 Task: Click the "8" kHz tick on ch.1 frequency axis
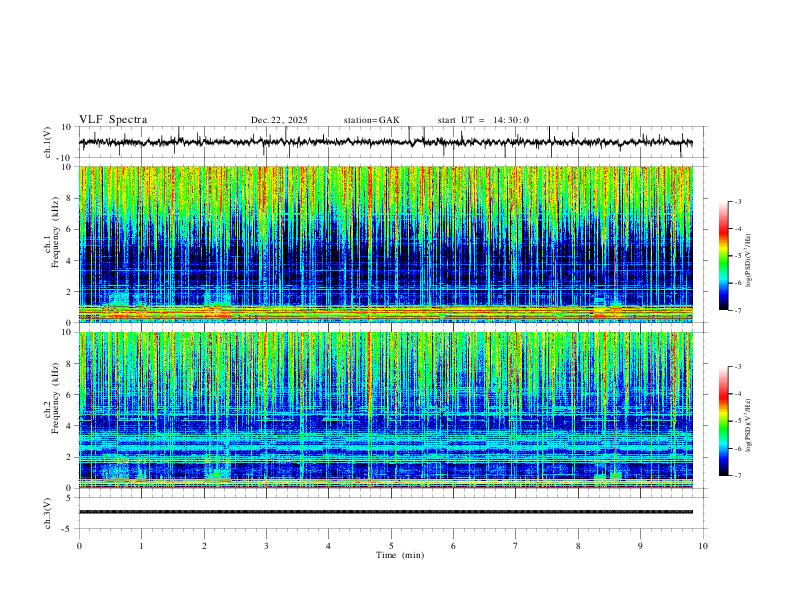(x=71, y=198)
